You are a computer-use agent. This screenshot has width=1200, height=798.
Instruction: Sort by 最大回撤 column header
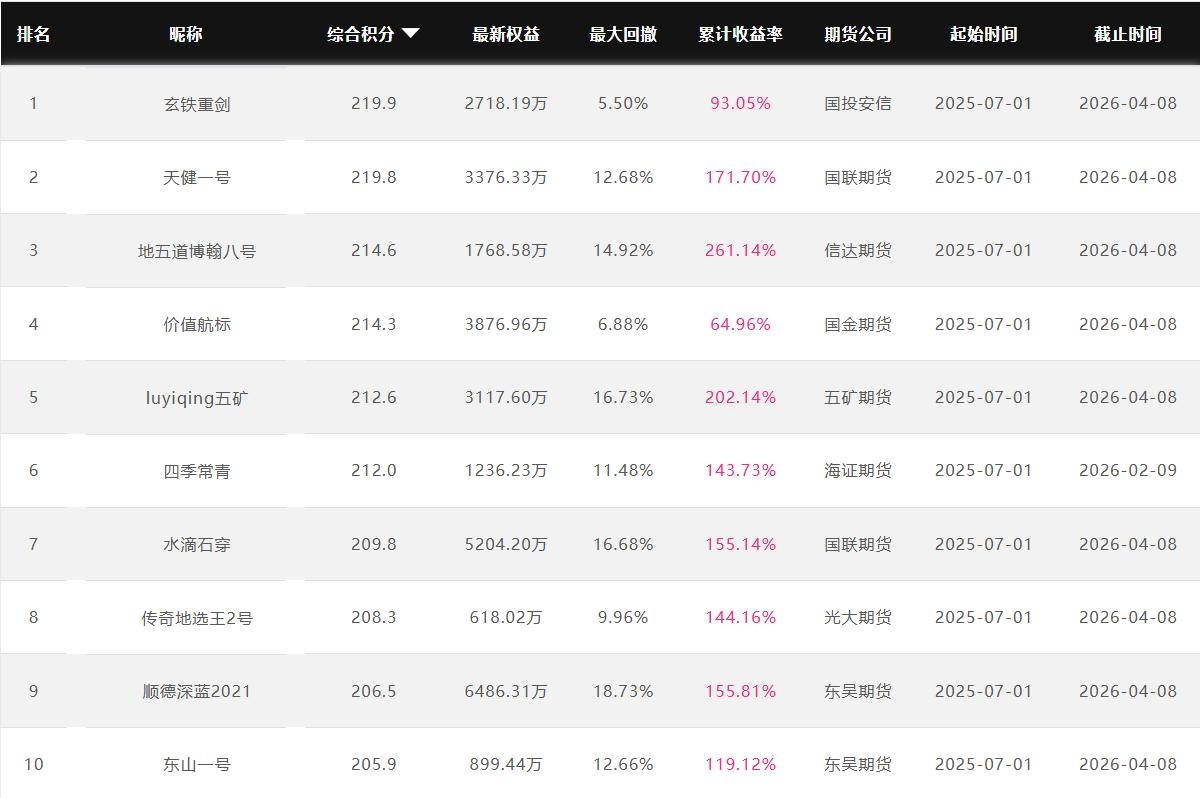click(623, 34)
